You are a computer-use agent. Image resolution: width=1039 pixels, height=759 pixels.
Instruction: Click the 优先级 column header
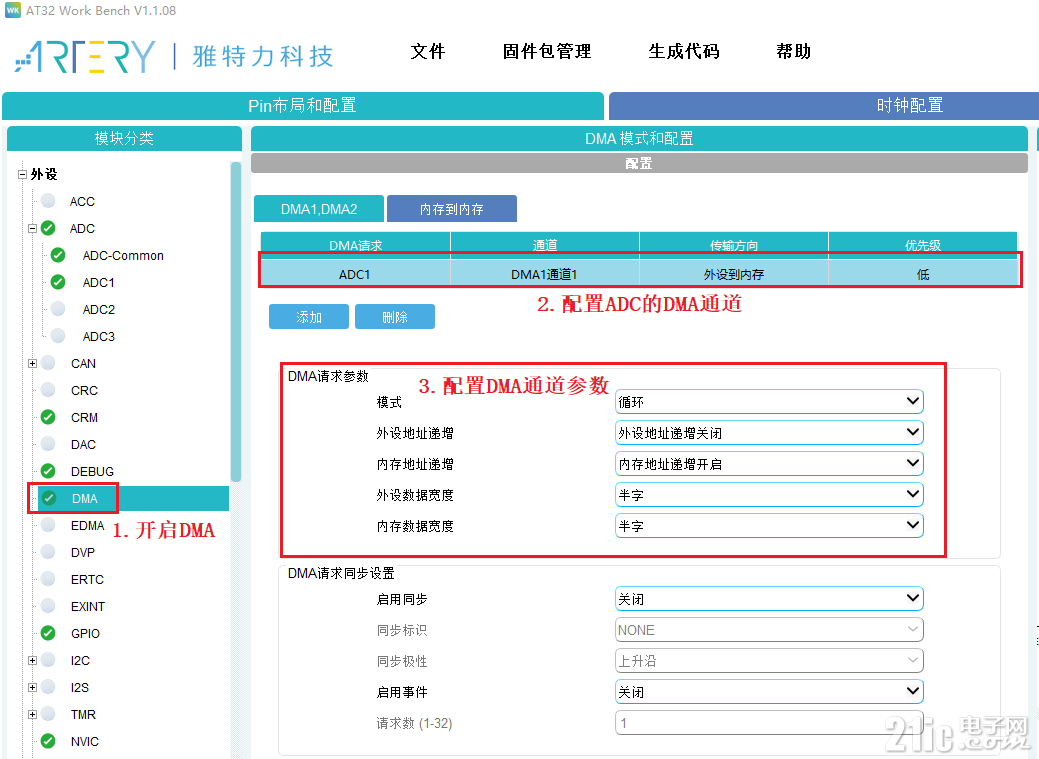[922, 245]
